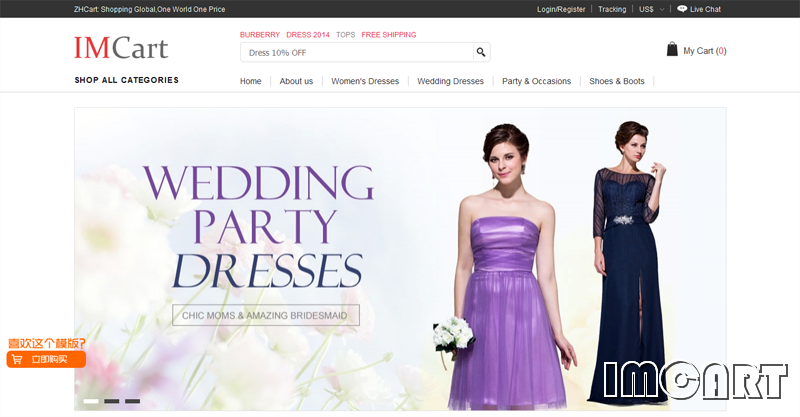800x417 pixels.
Task: Open the Tracking link
Action: (612, 9)
